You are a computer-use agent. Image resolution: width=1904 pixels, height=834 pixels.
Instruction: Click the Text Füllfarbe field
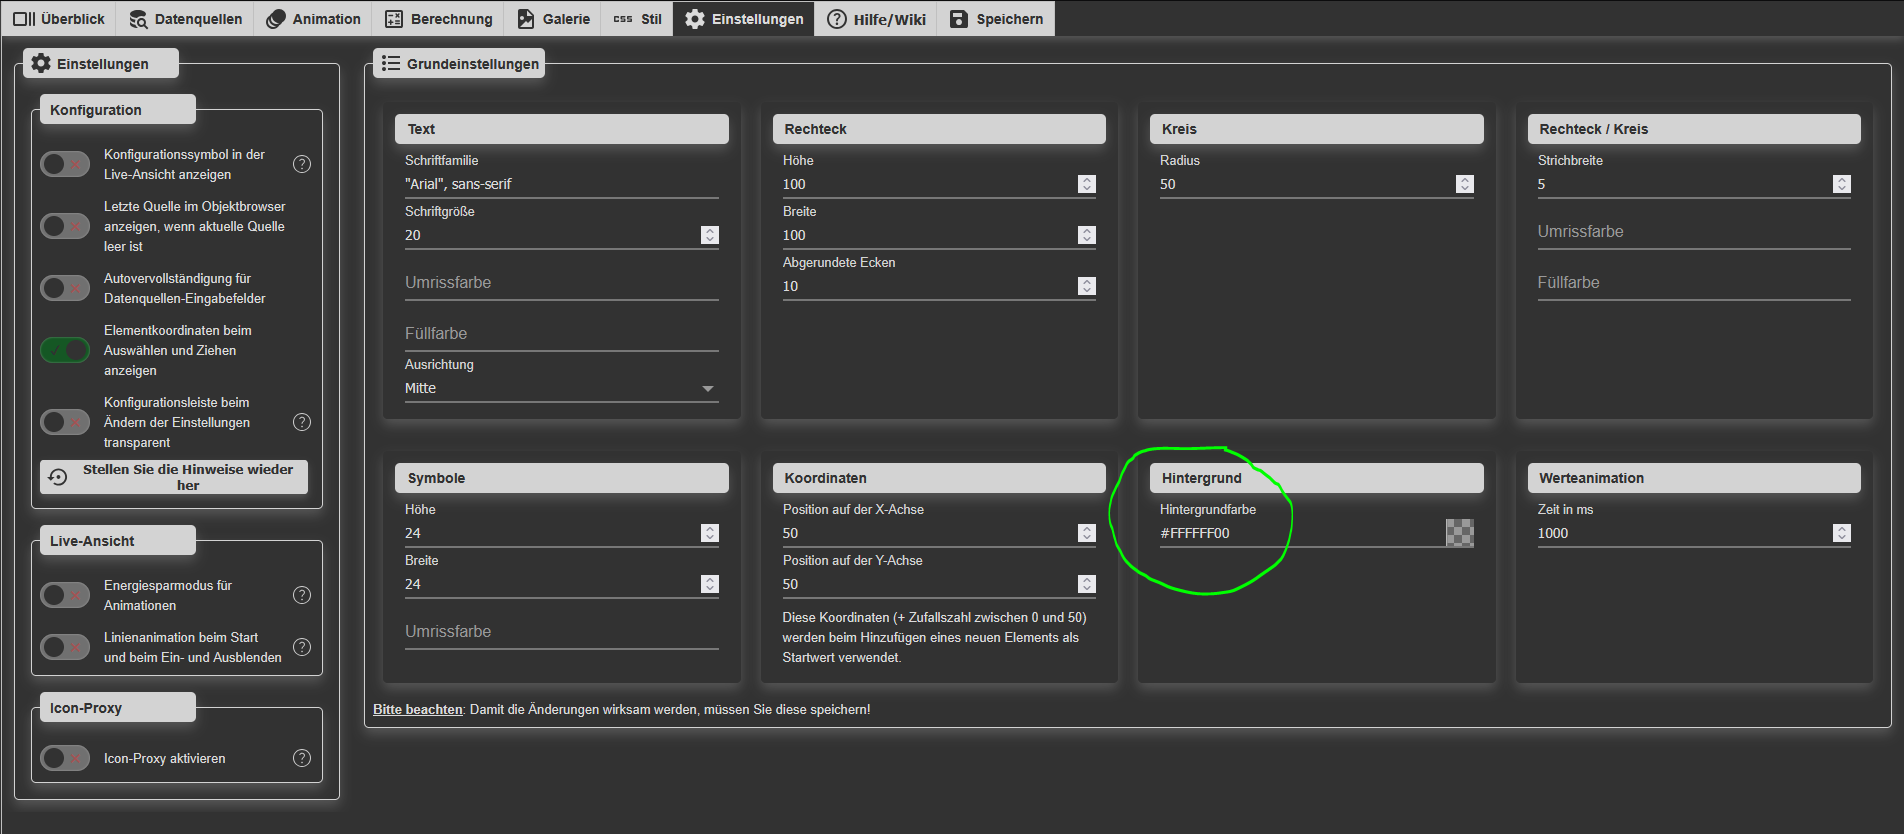pos(561,334)
